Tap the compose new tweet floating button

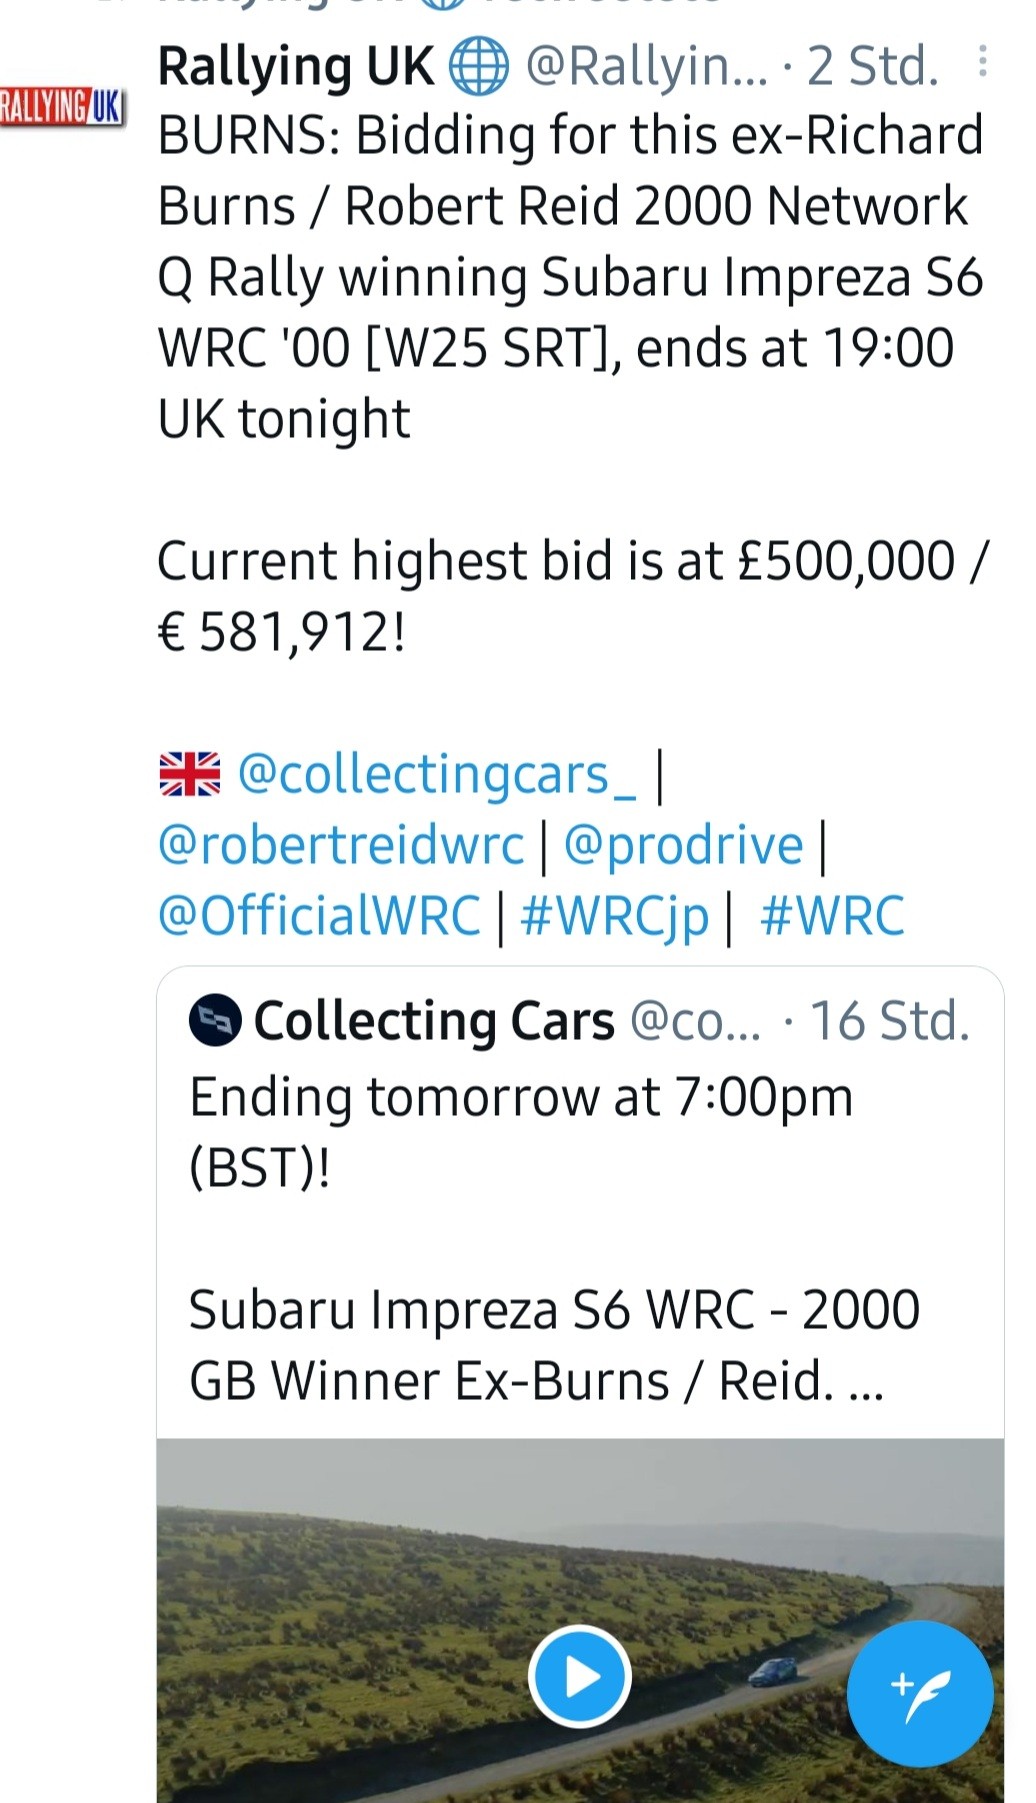point(919,1693)
